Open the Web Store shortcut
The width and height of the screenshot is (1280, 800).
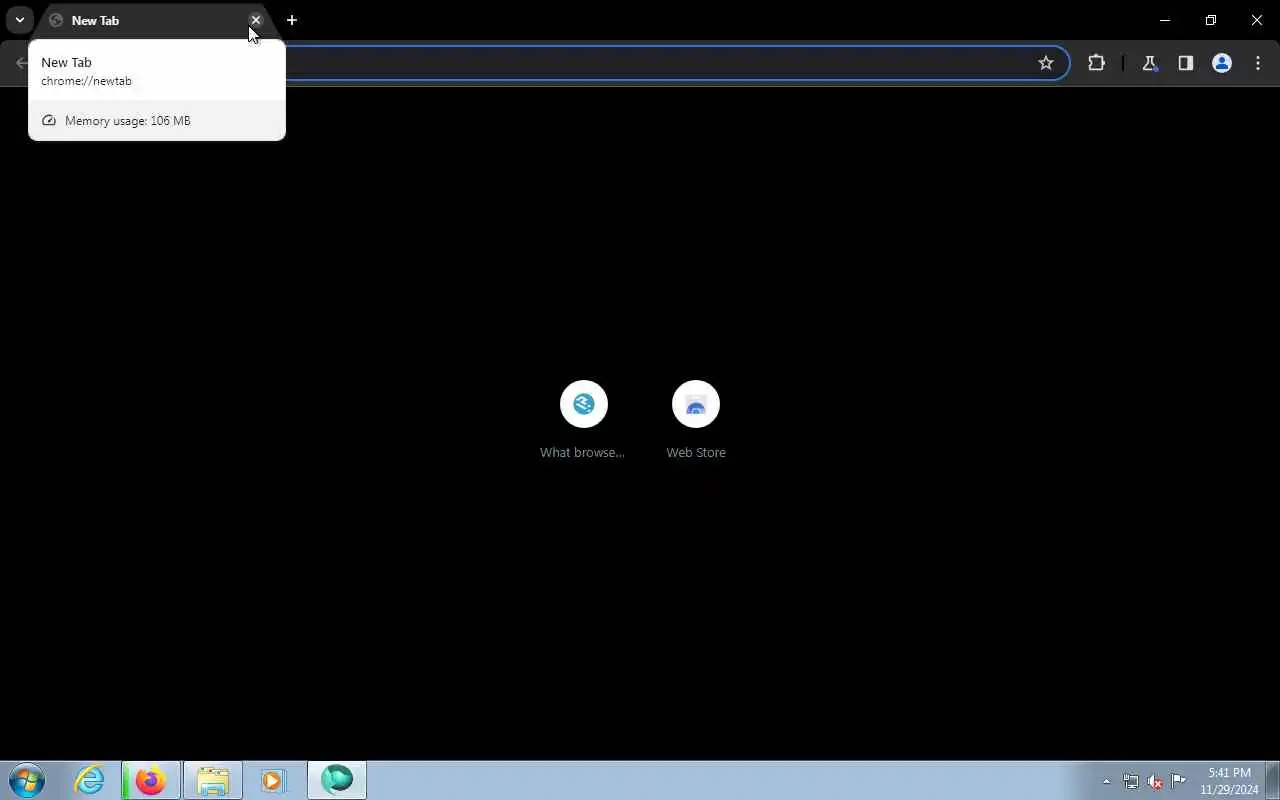(696, 420)
